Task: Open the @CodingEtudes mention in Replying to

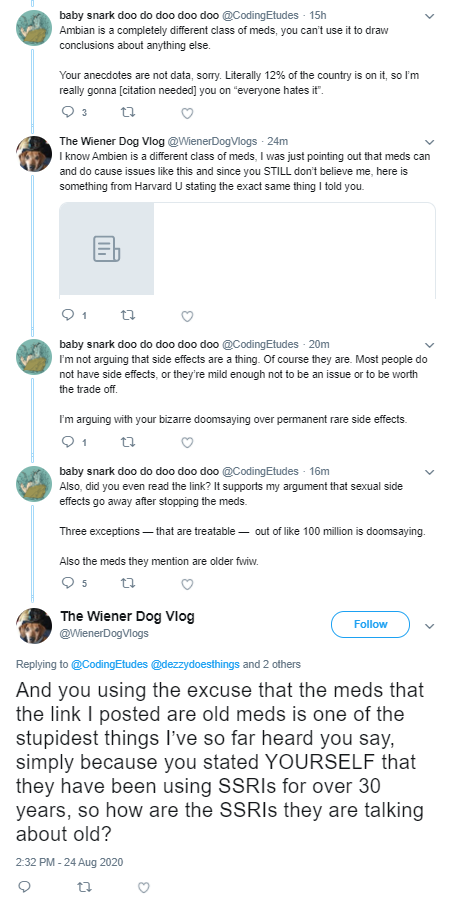Action: pyautogui.click(x=109, y=664)
